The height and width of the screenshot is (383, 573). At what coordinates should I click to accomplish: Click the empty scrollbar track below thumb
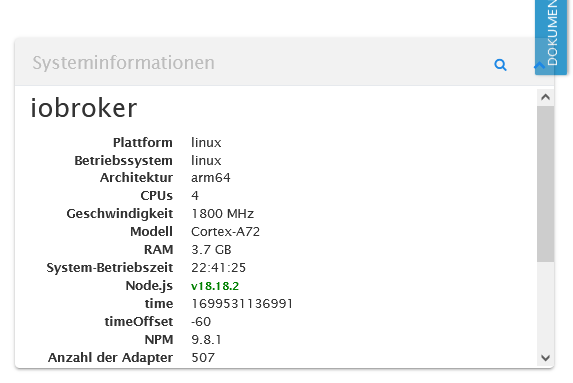pos(546,306)
